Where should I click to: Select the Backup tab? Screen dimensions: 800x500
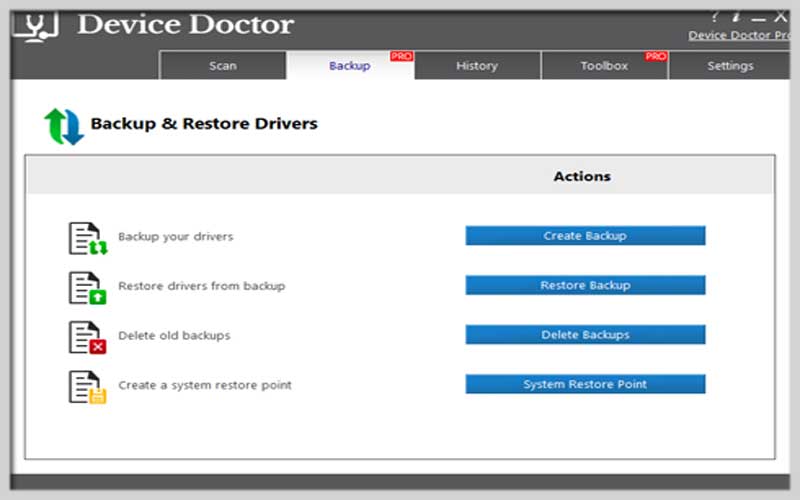tap(350, 65)
